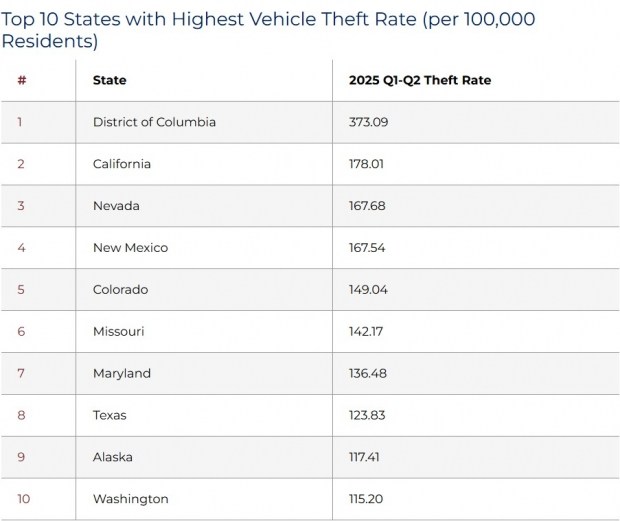The height and width of the screenshot is (521, 620).
Task: Select the California state cell
Action: (x=122, y=164)
